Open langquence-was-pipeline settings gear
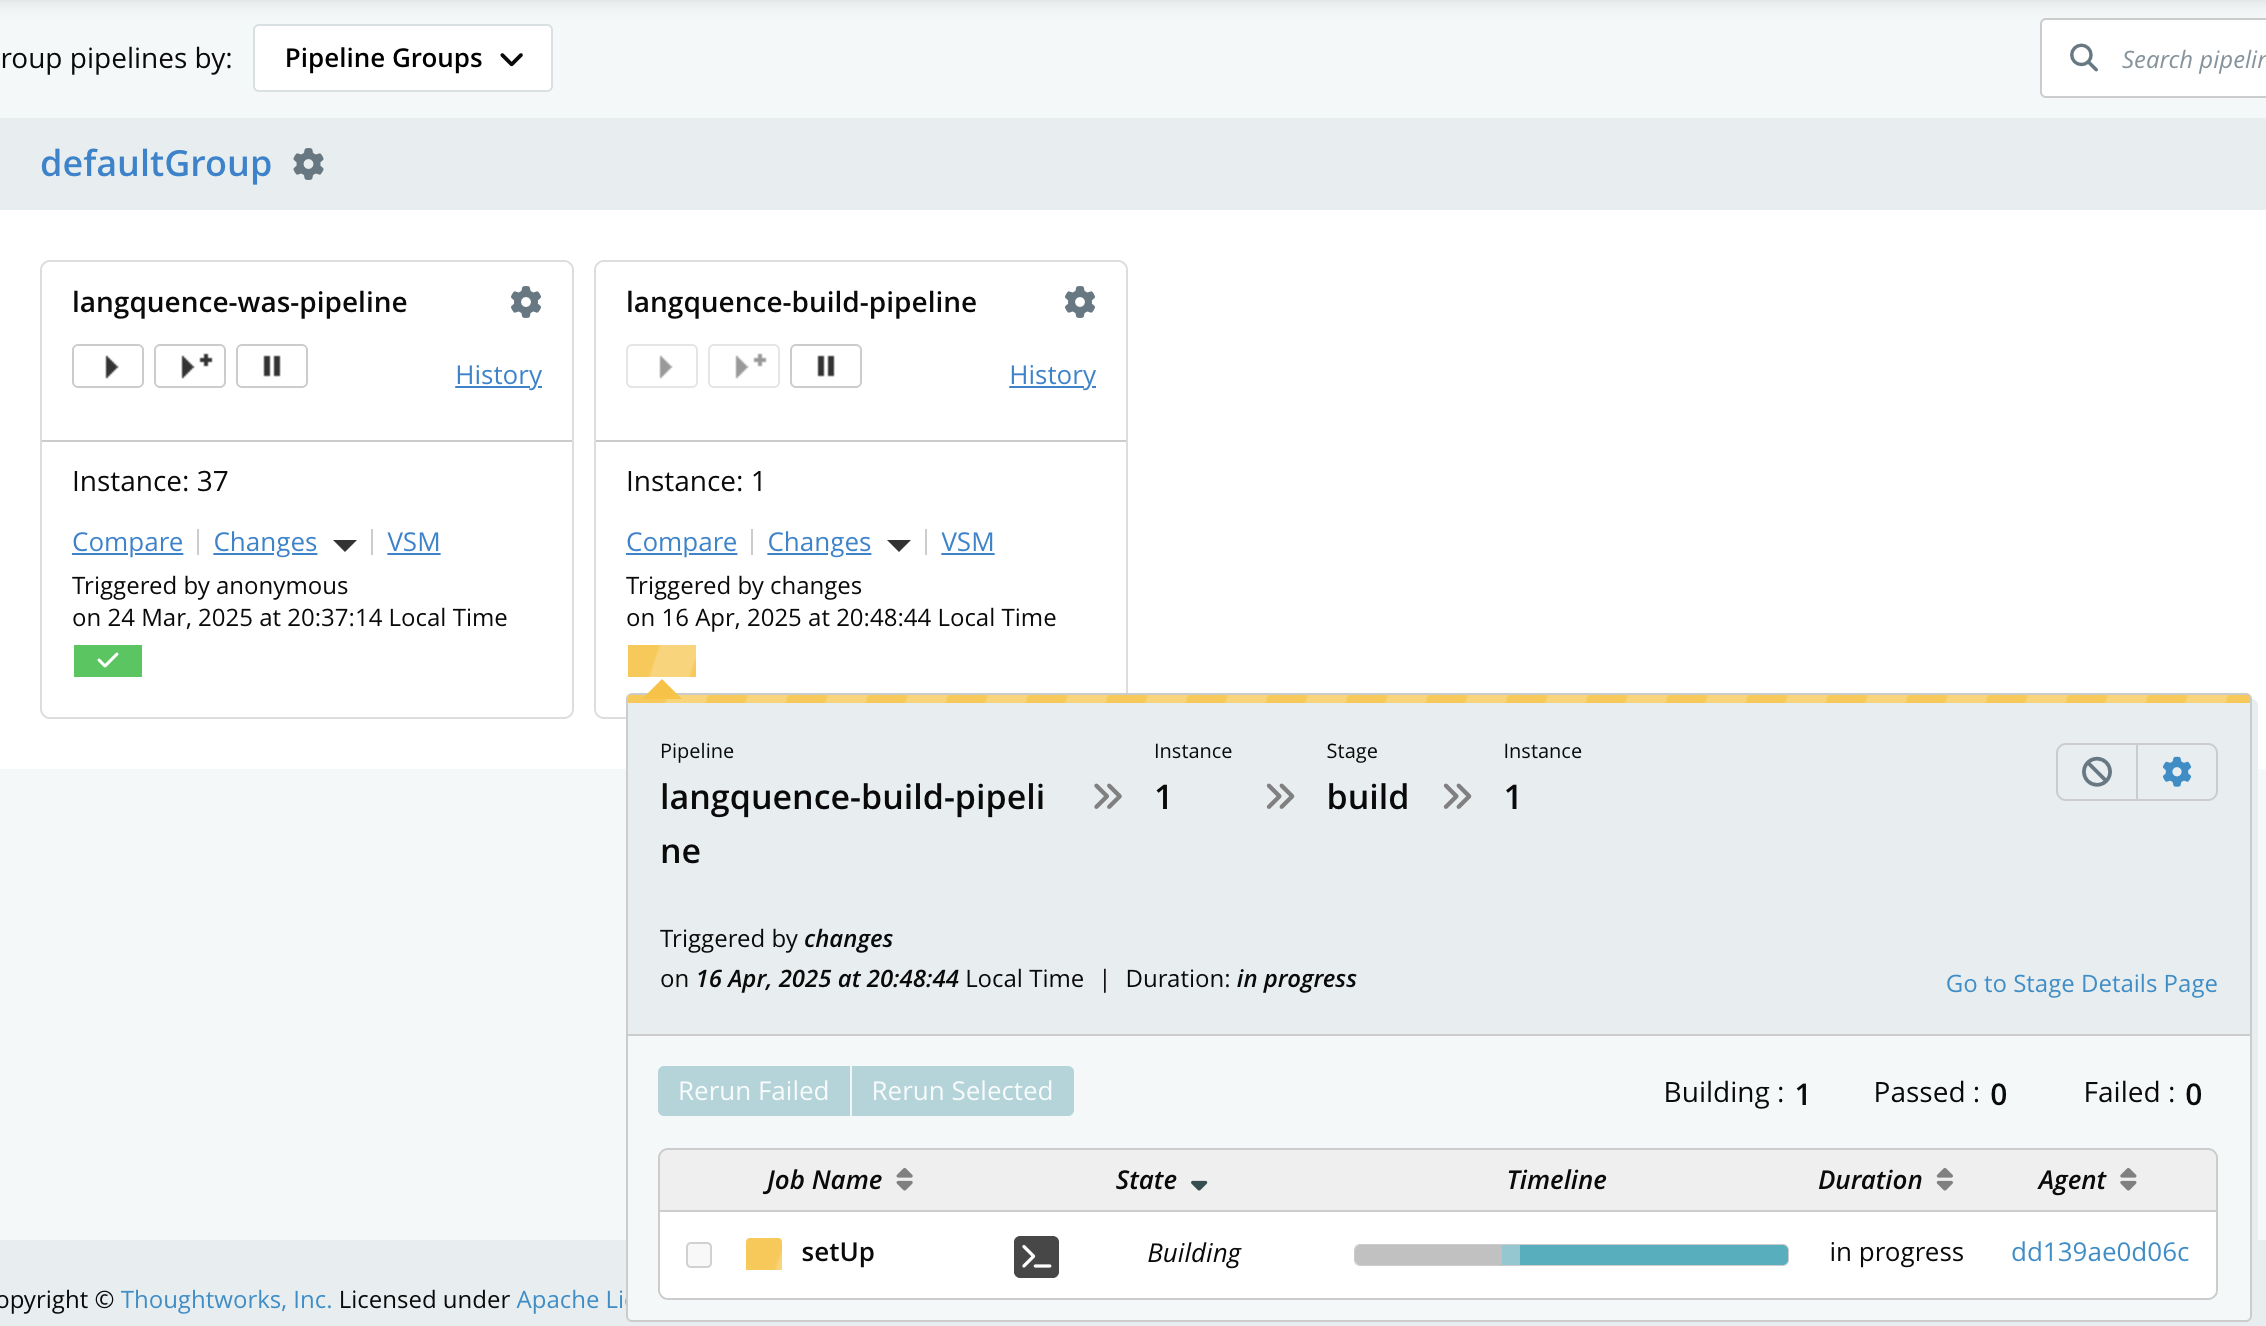This screenshot has width=2266, height=1326. click(526, 302)
